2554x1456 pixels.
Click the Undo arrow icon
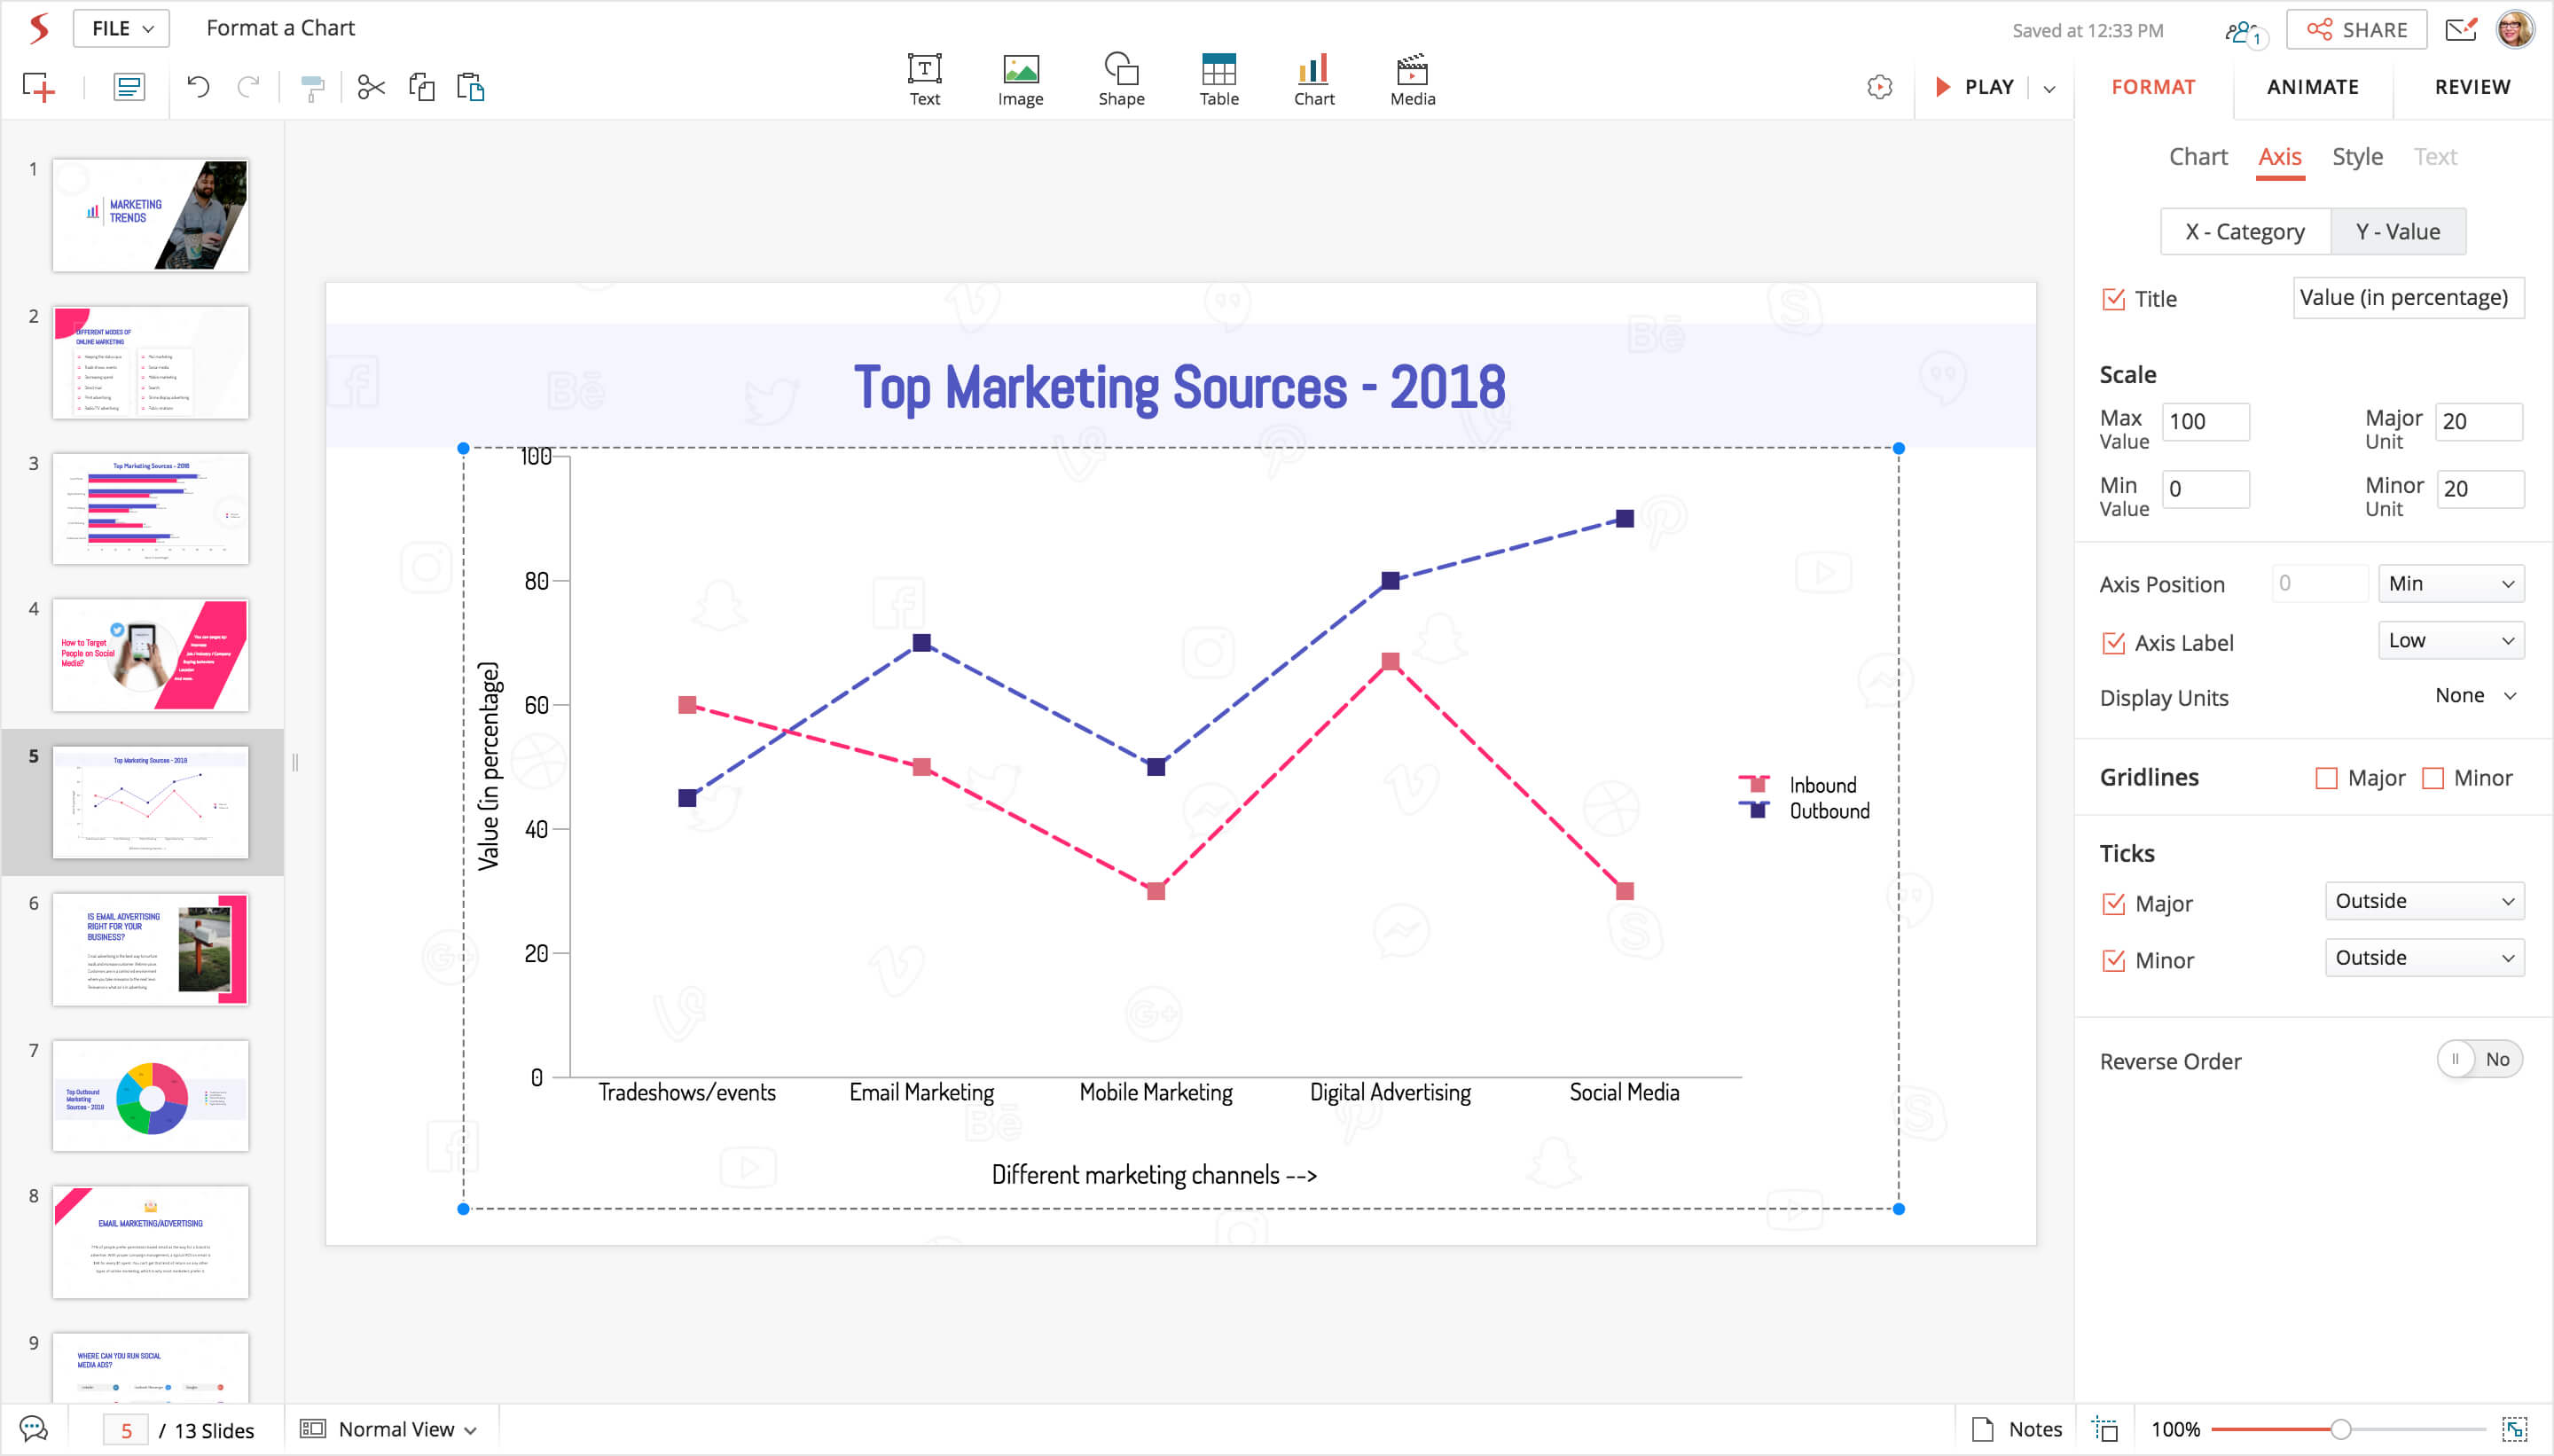(x=198, y=88)
